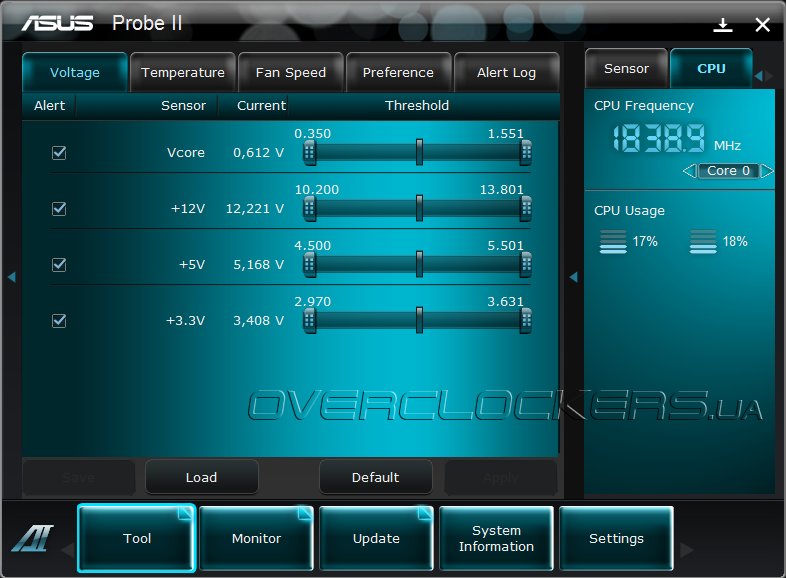Open the Alert Log tab

tap(506, 72)
